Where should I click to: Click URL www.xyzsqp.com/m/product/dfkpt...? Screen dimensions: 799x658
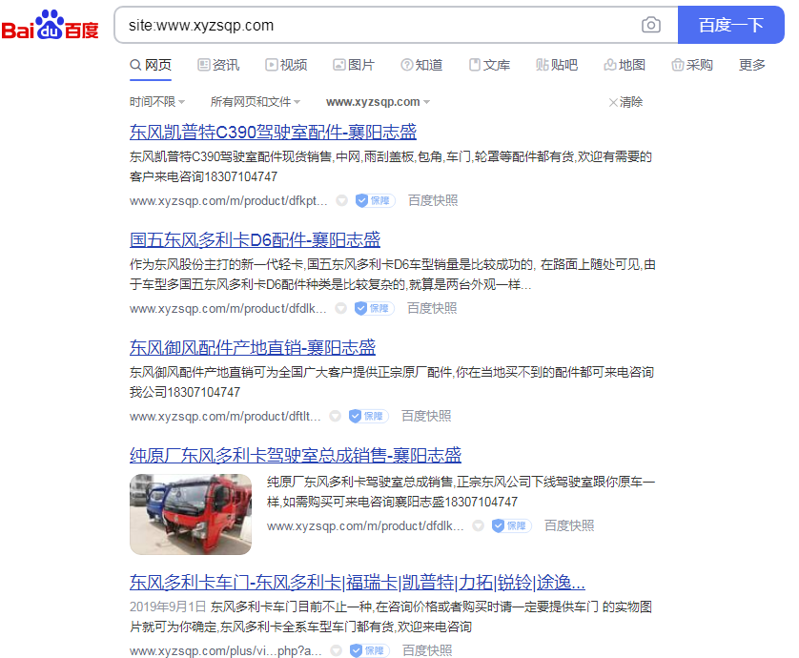click(228, 201)
